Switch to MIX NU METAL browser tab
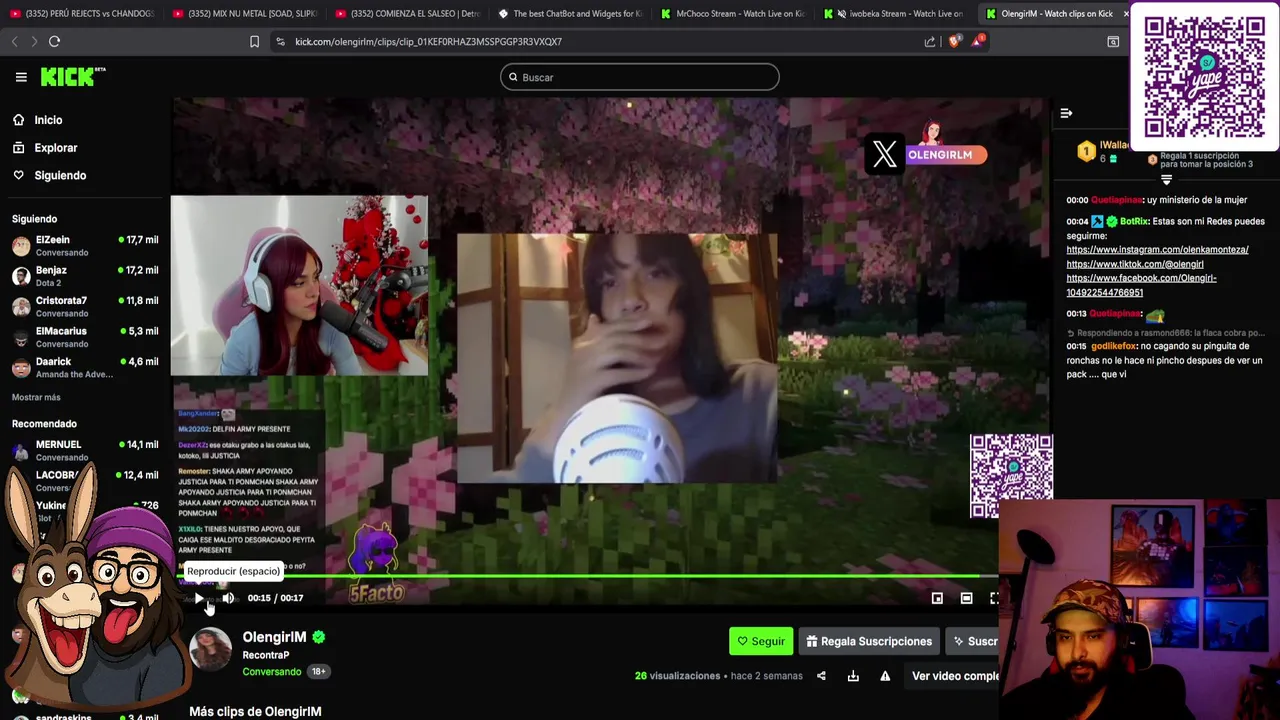1280x720 pixels. (x=244, y=13)
